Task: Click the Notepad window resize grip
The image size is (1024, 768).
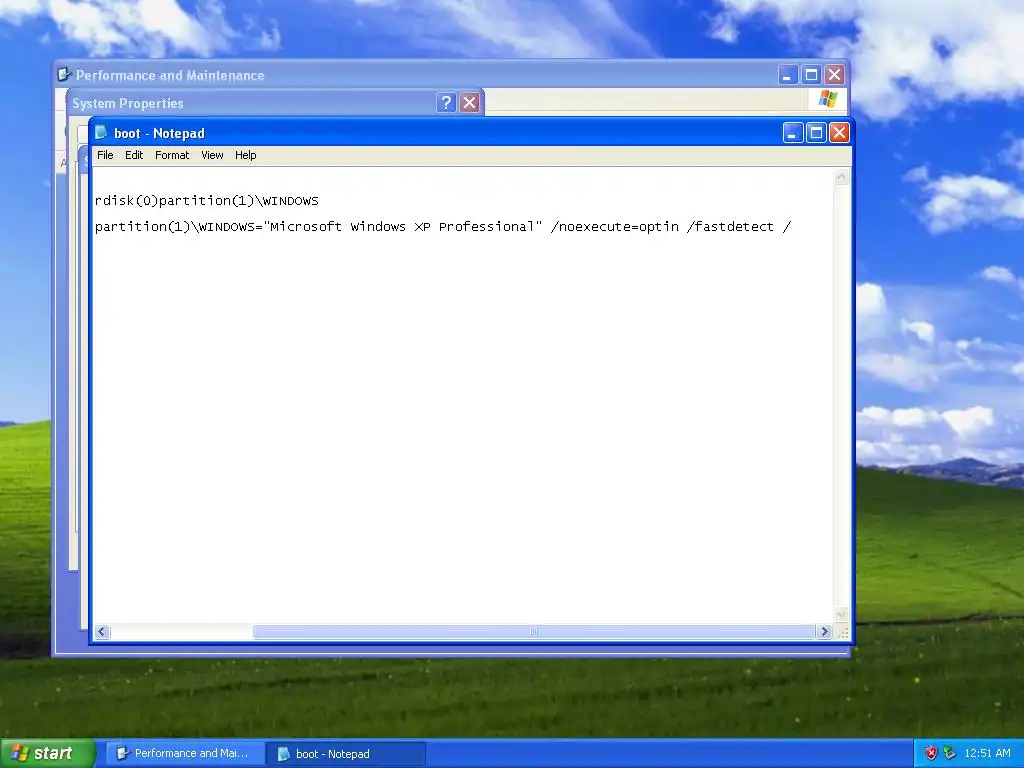Action: (x=842, y=632)
